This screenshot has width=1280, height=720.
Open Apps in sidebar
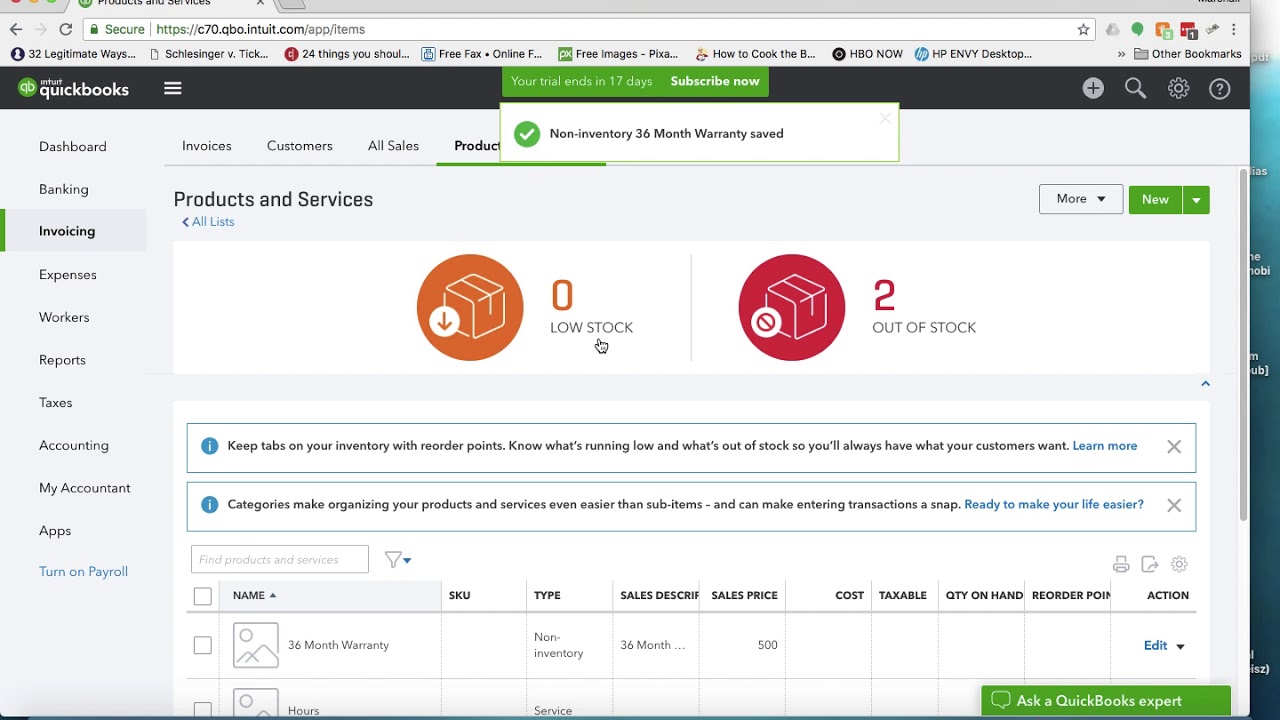tap(55, 531)
